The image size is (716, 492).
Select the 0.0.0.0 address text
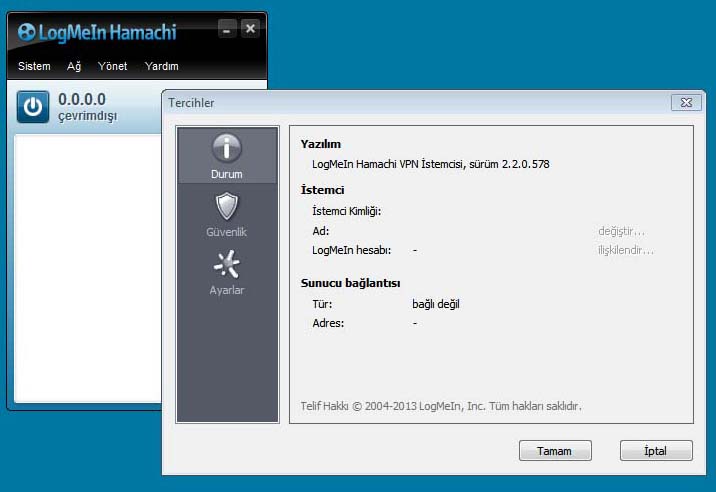tap(82, 99)
